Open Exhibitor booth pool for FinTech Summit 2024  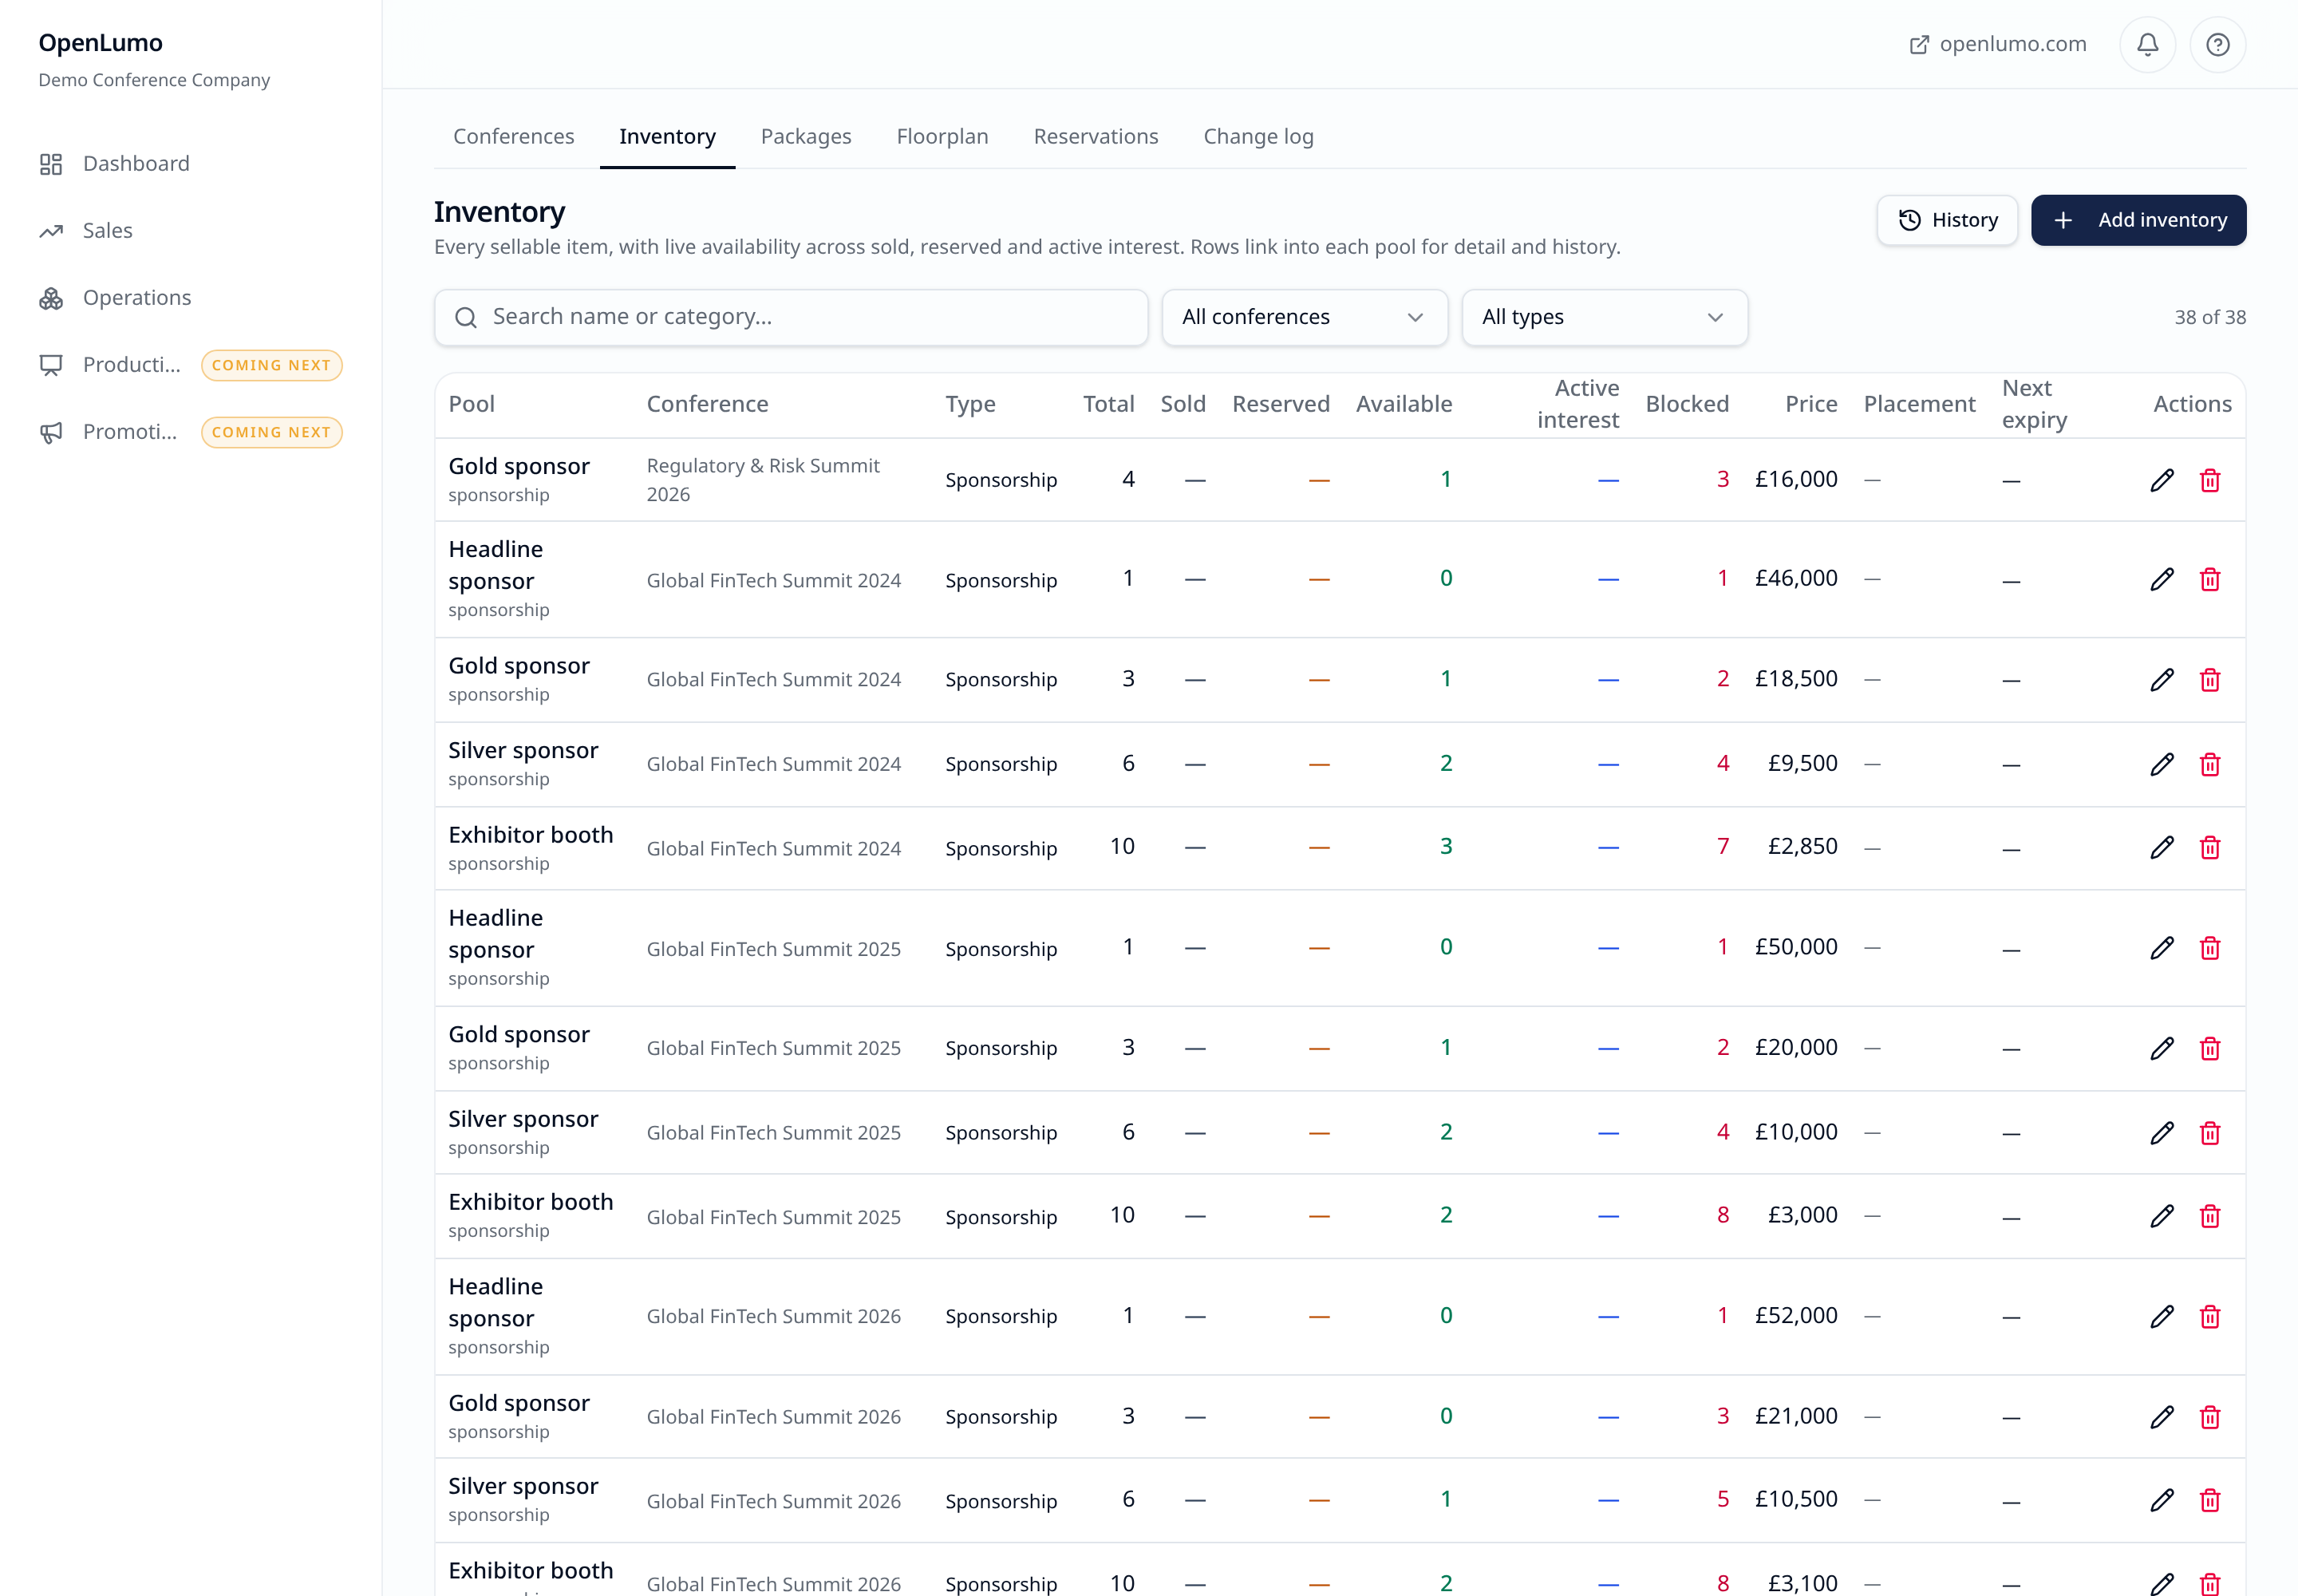(x=531, y=835)
